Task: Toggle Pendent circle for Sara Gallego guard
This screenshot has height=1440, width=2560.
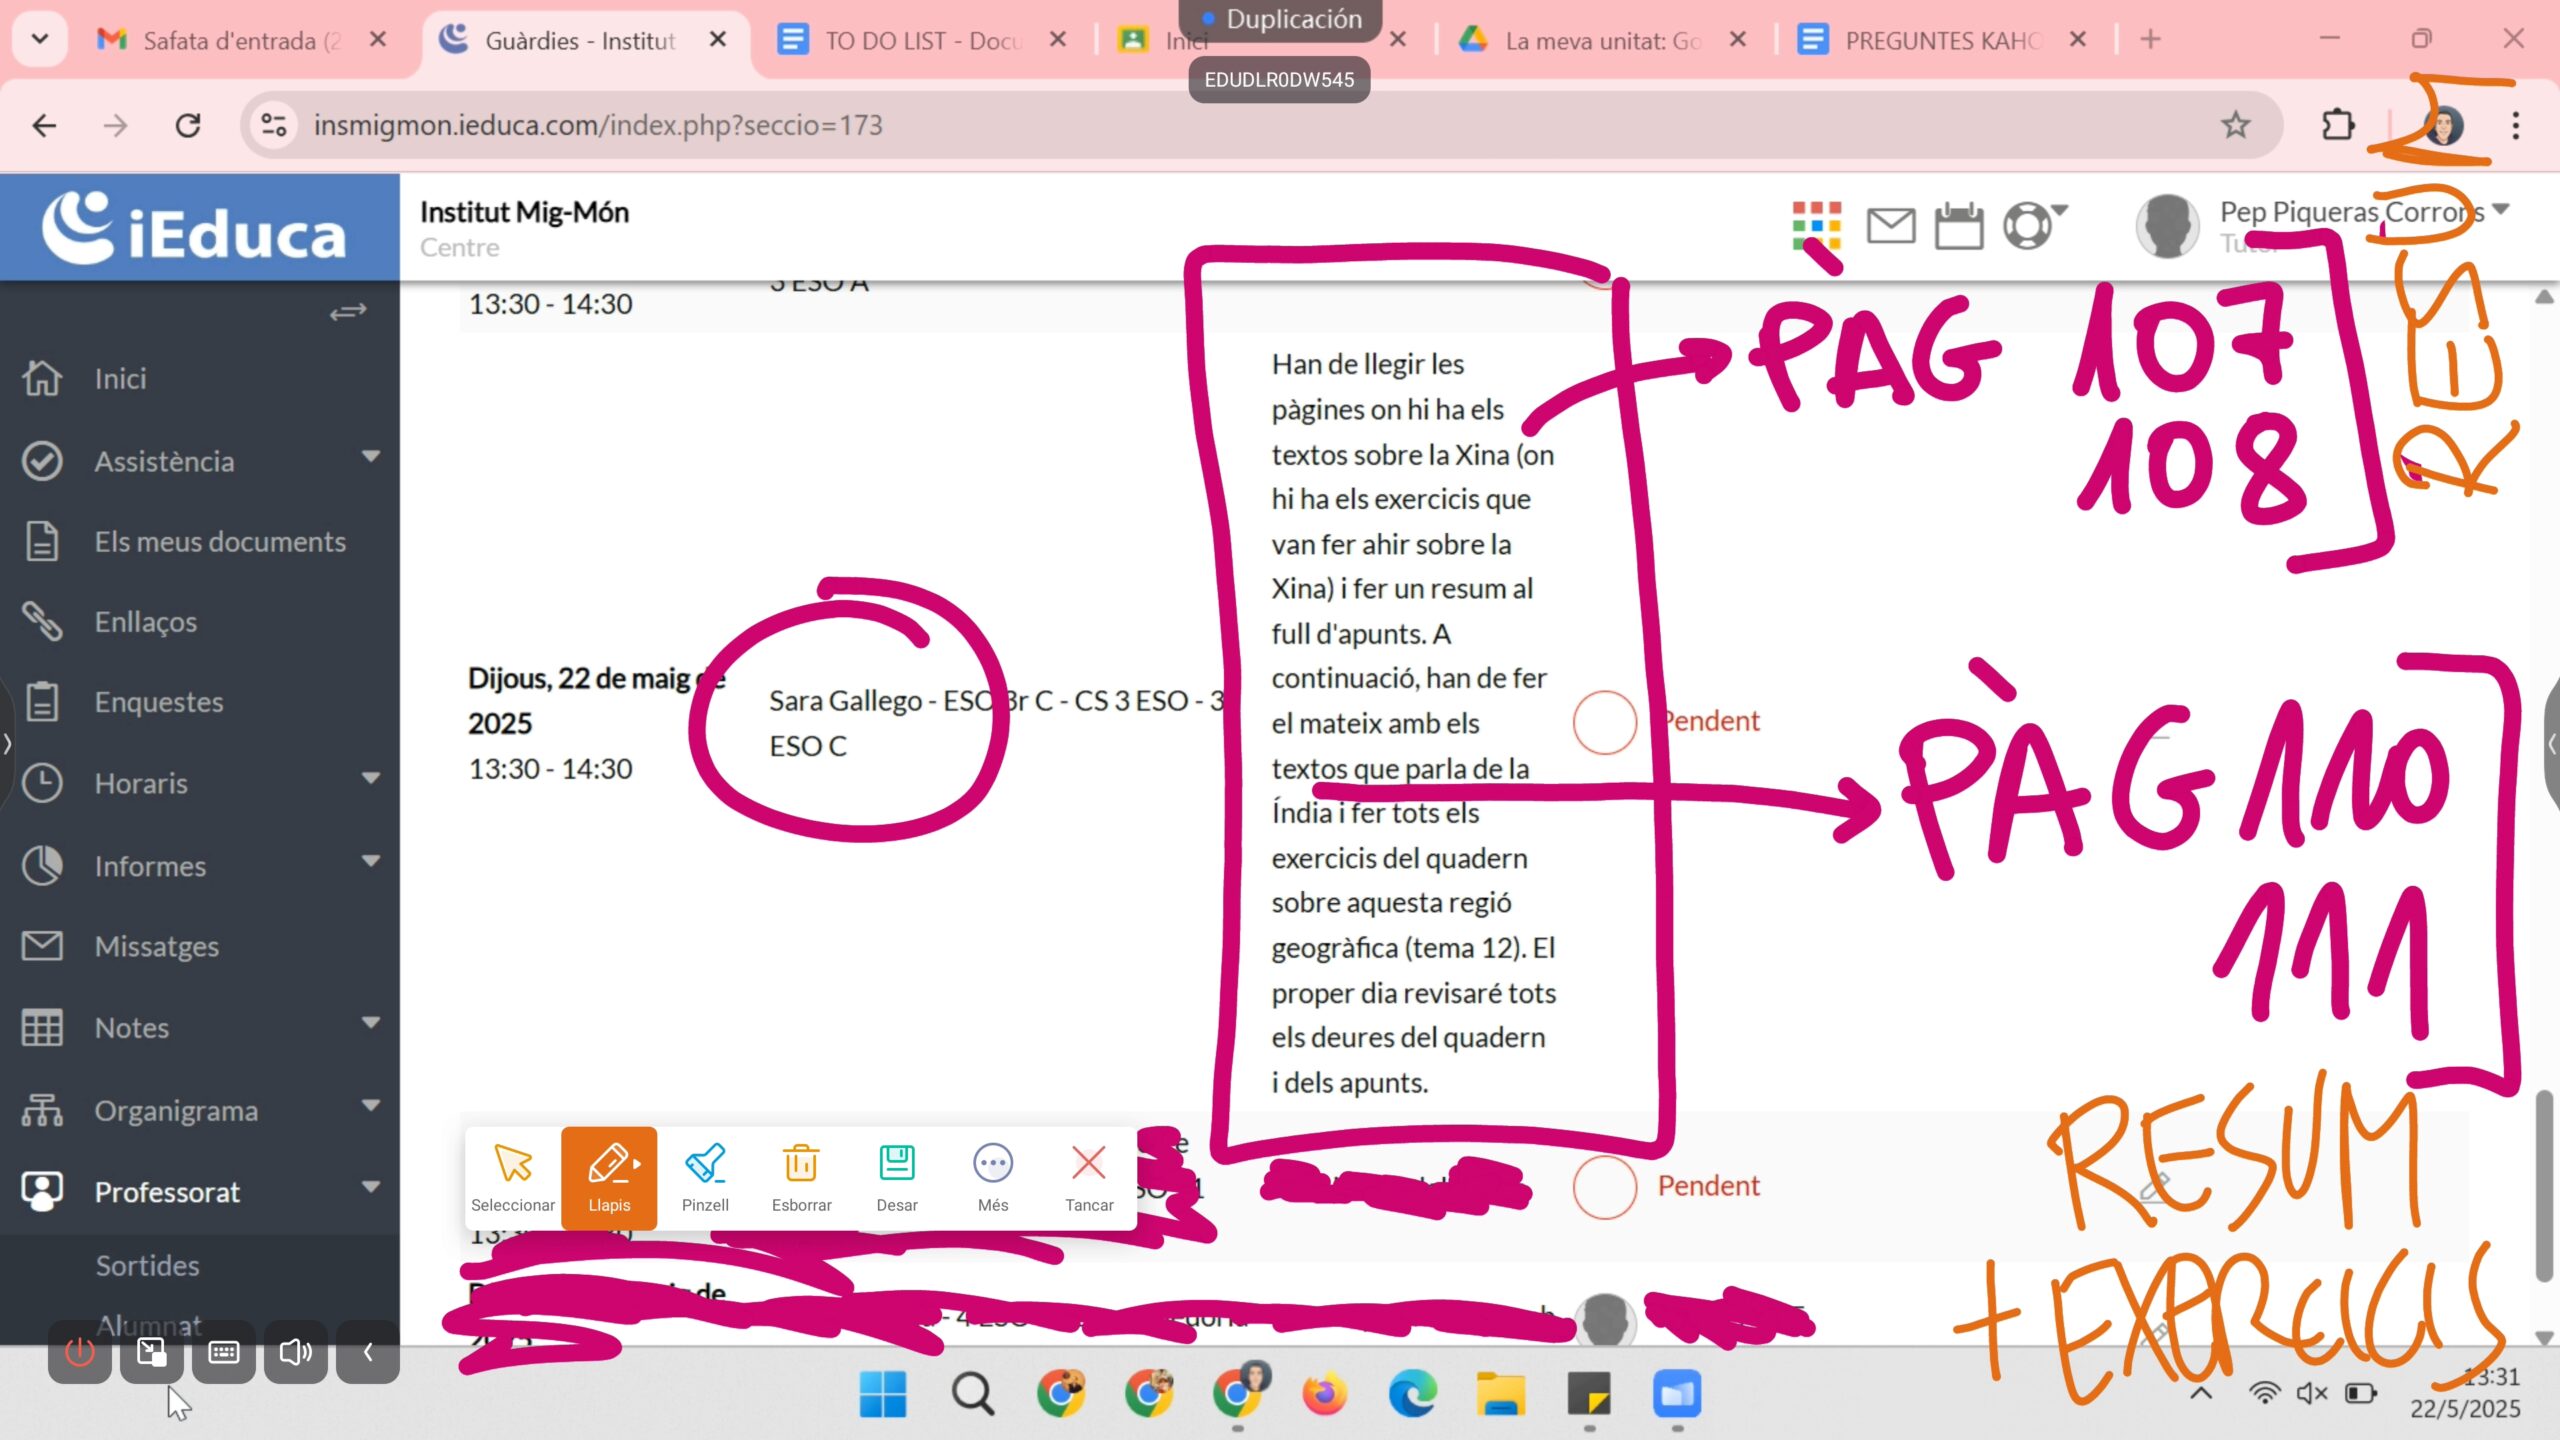Action: click(x=1604, y=722)
